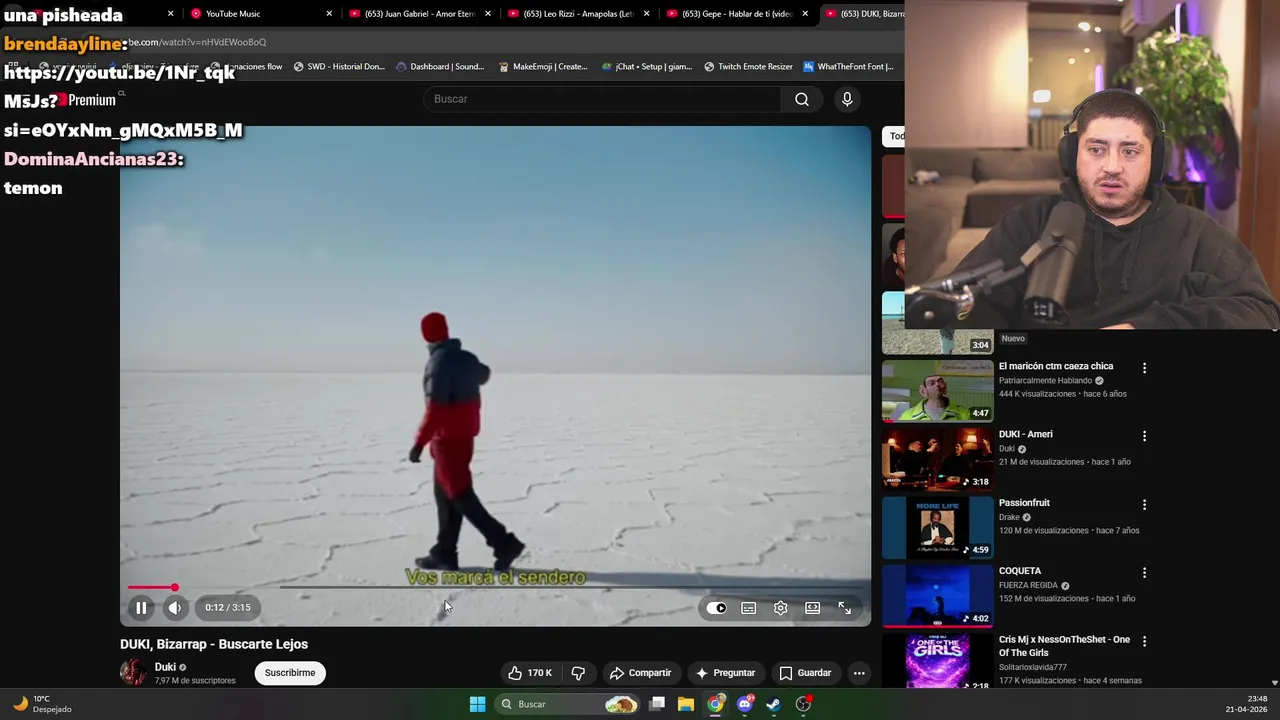Image resolution: width=1280 pixels, height=720 pixels.
Task: Save video using Guardar button
Action: coord(805,673)
